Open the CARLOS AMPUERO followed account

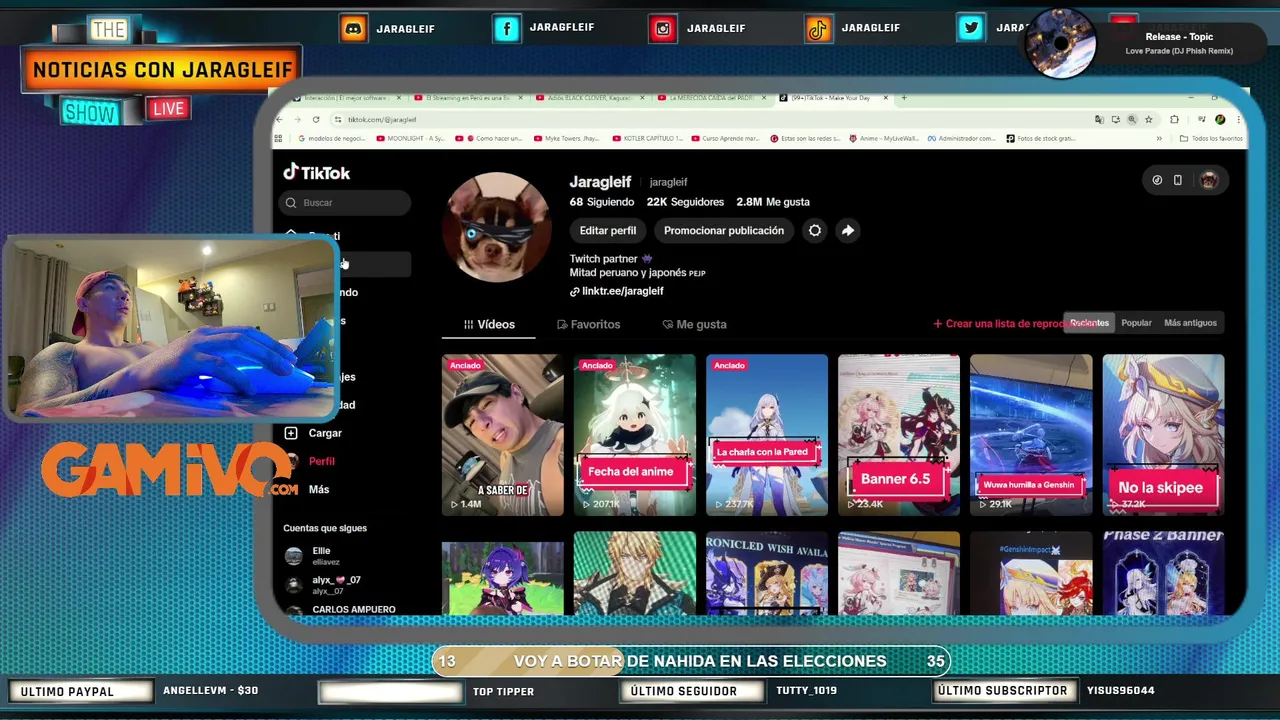click(340, 609)
